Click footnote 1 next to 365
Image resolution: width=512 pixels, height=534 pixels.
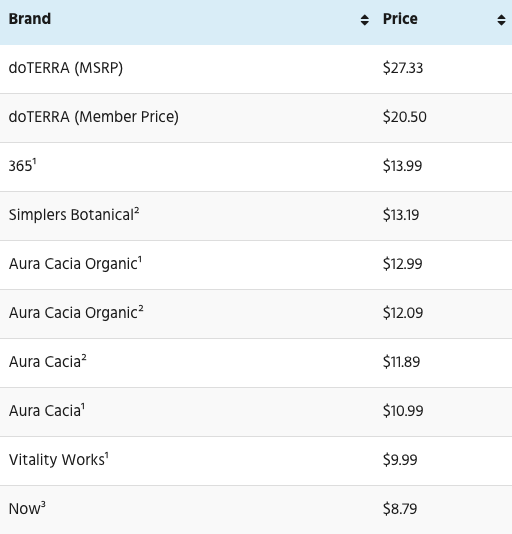34,161
